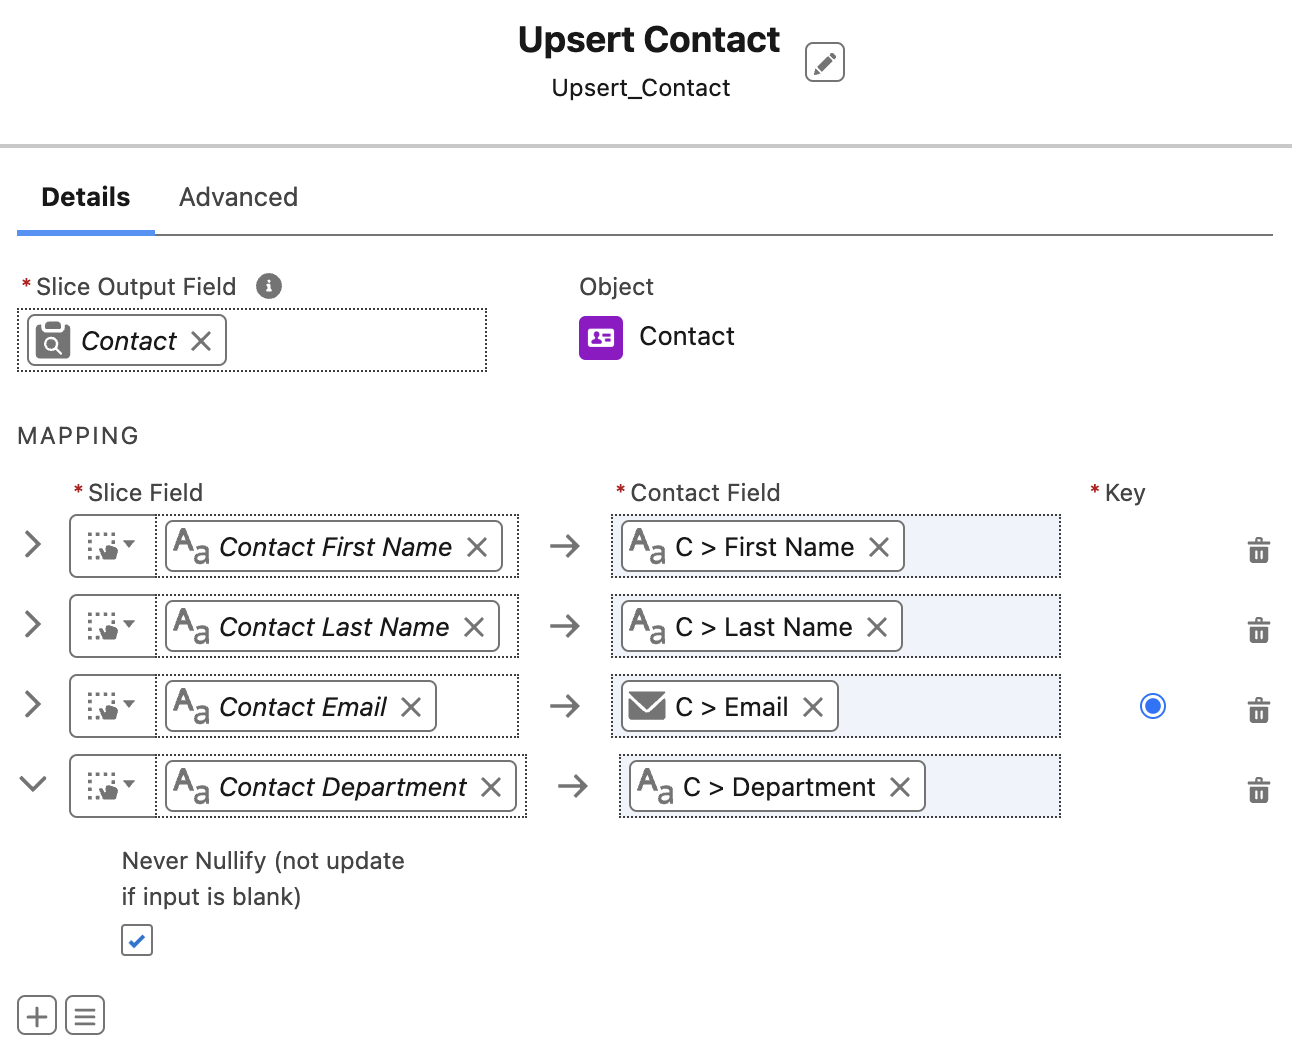Remove C > Department from Contact Field
This screenshot has width=1292, height=1052.
(900, 787)
